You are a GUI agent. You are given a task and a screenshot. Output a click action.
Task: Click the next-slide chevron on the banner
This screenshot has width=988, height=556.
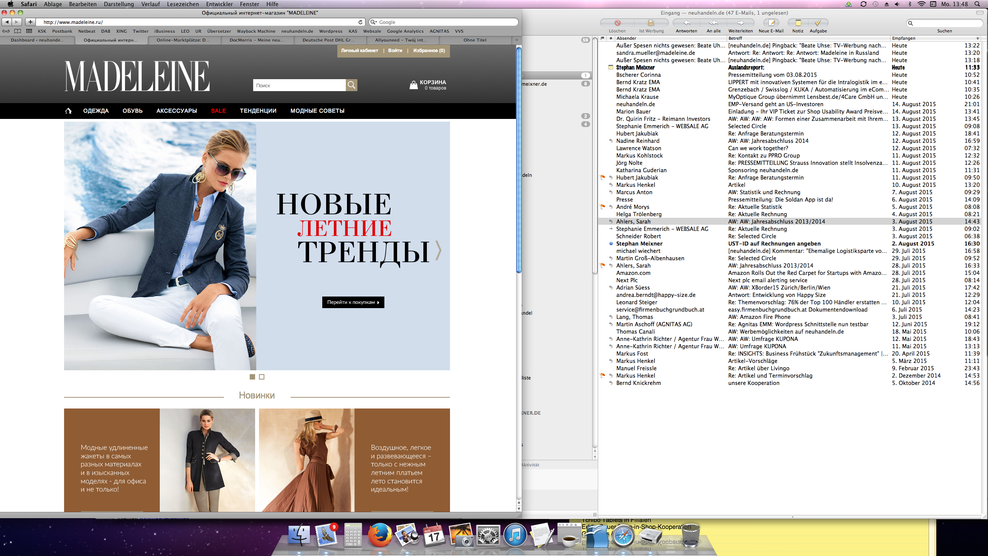click(438, 250)
